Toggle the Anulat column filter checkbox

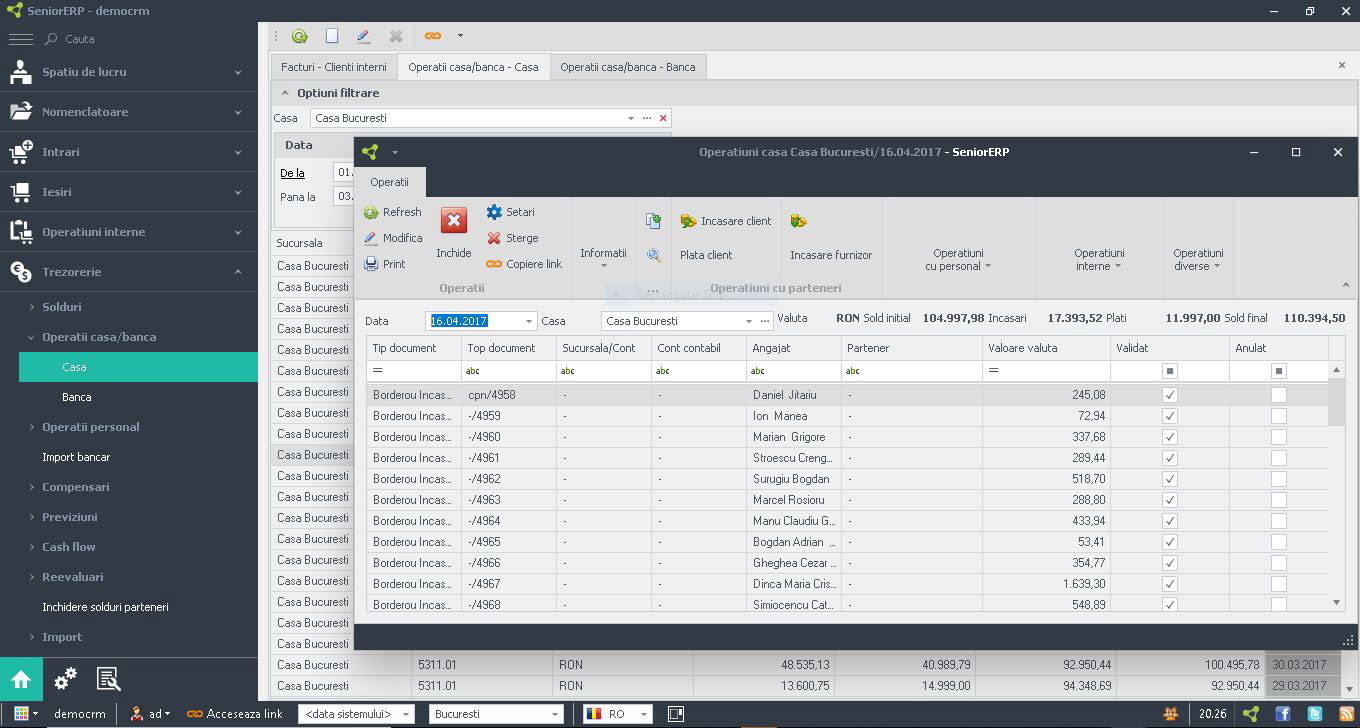click(1278, 371)
